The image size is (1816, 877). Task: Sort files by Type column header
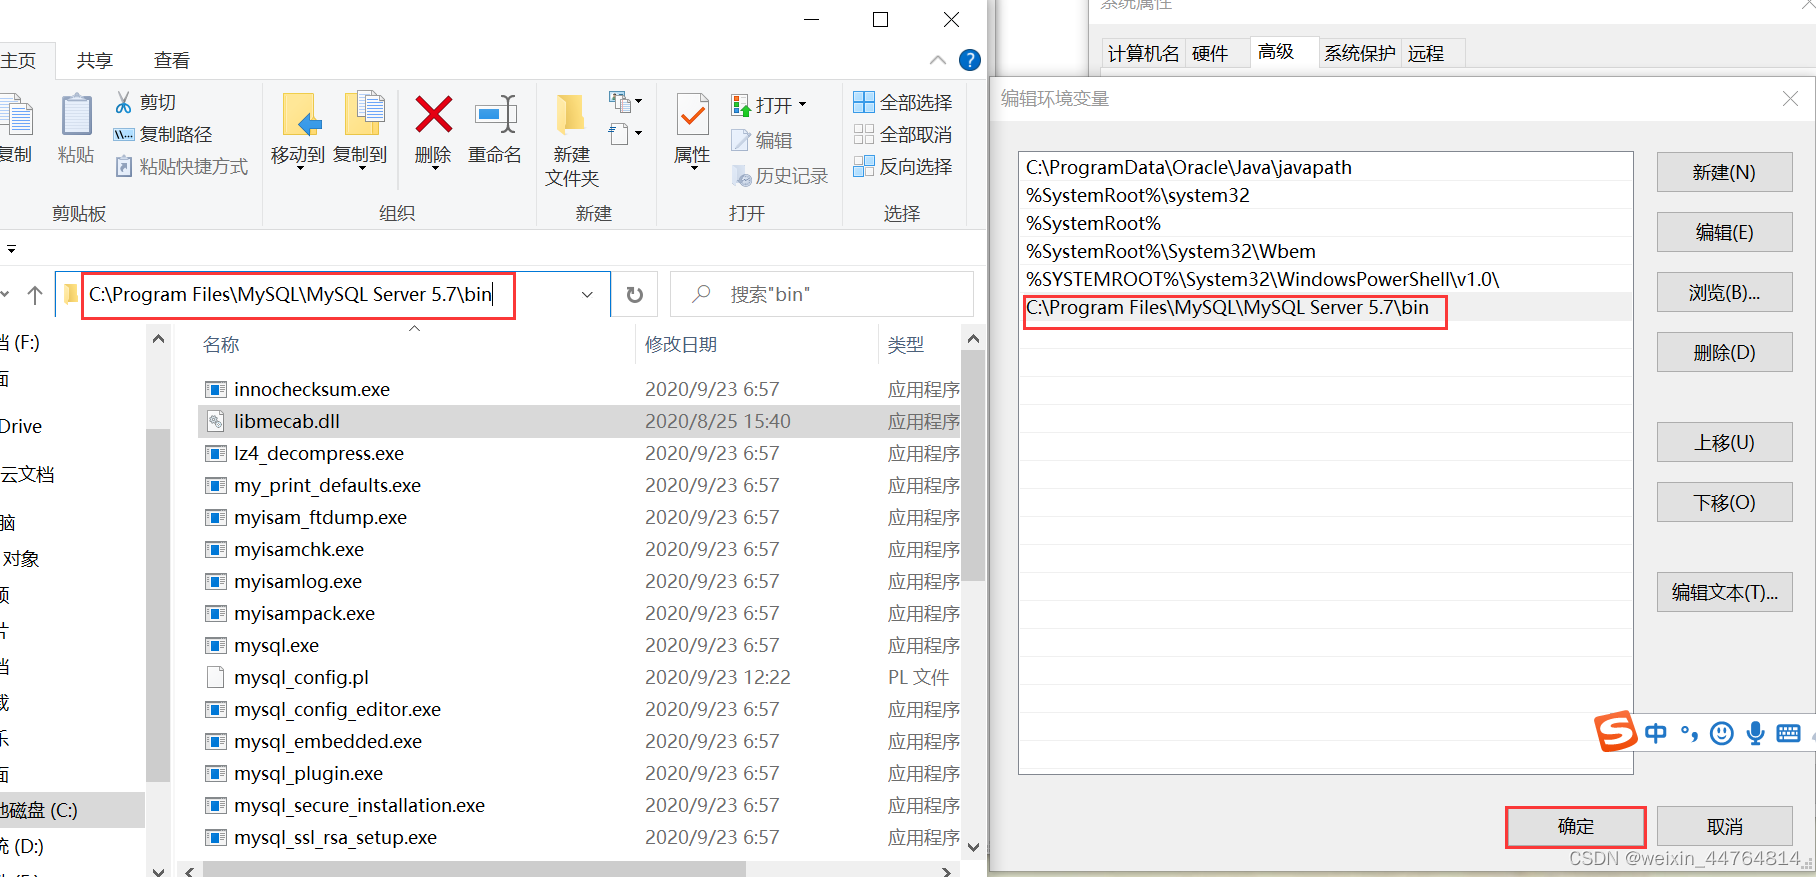coord(906,345)
